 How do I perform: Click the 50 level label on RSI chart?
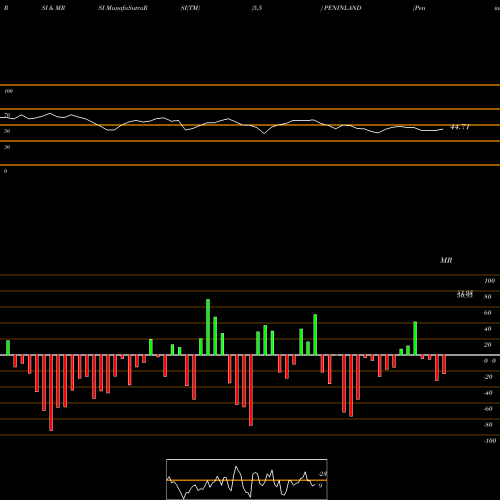coord(7,131)
